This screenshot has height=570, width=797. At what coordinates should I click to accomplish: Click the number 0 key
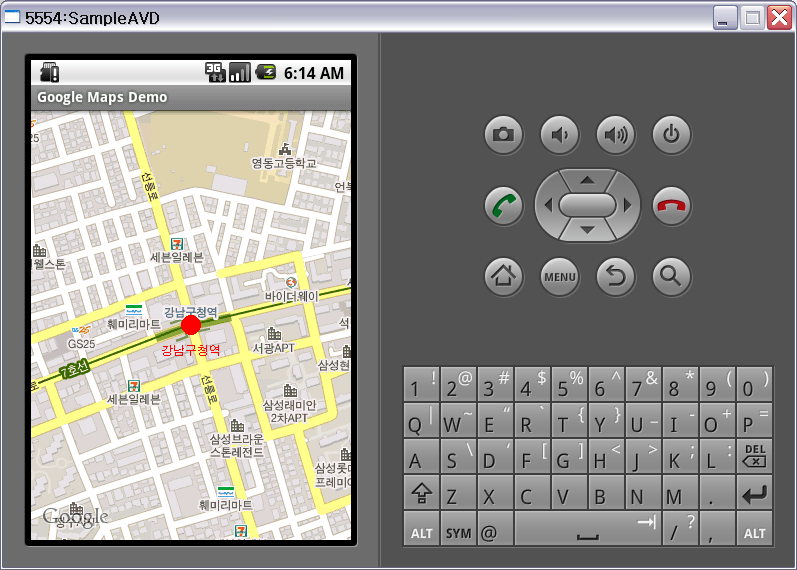click(x=754, y=384)
